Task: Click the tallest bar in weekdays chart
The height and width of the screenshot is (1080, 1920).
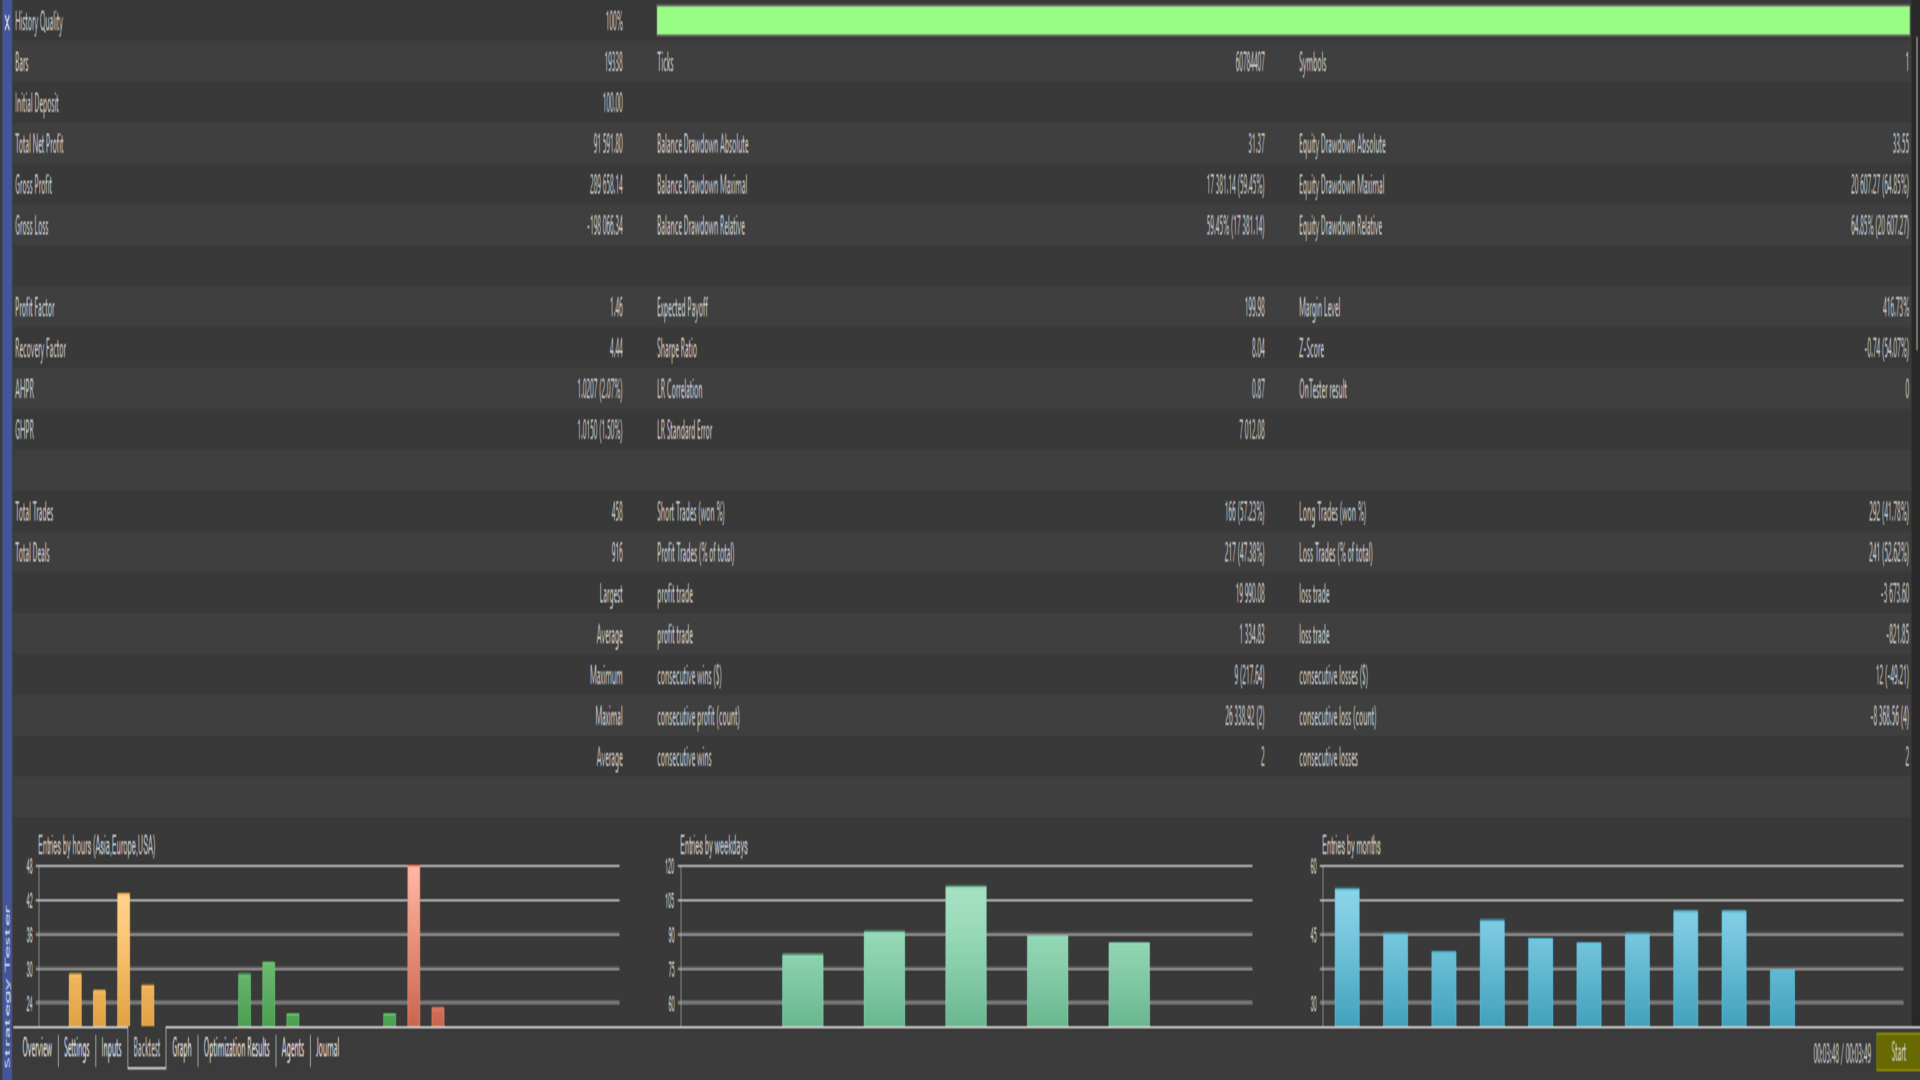Action: [x=965, y=955]
